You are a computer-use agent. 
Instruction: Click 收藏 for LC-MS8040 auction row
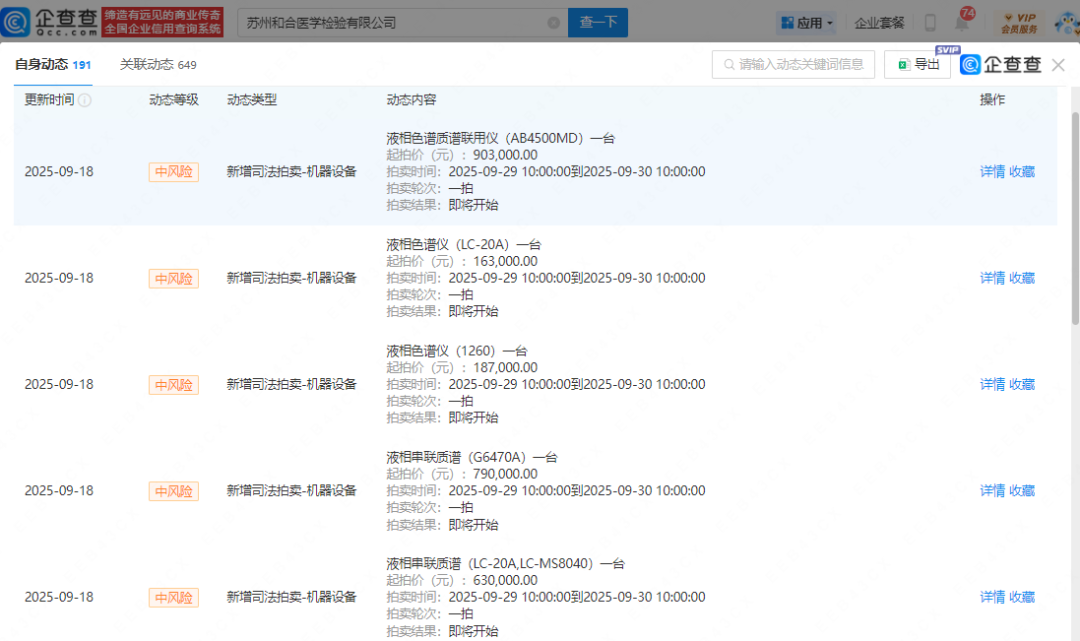pos(1022,597)
